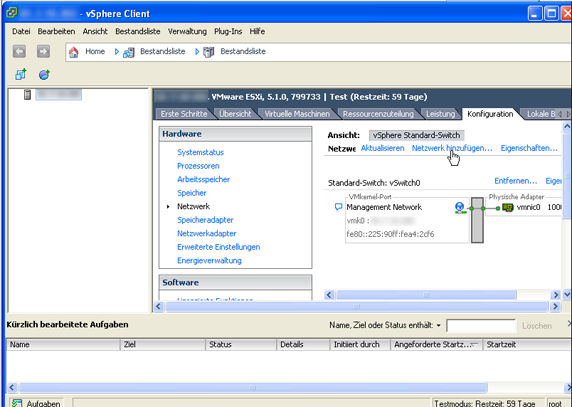The width and height of the screenshot is (572, 407).
Task: Click the first Bestandsliste breadcrumb
Action: coord(162,51)
